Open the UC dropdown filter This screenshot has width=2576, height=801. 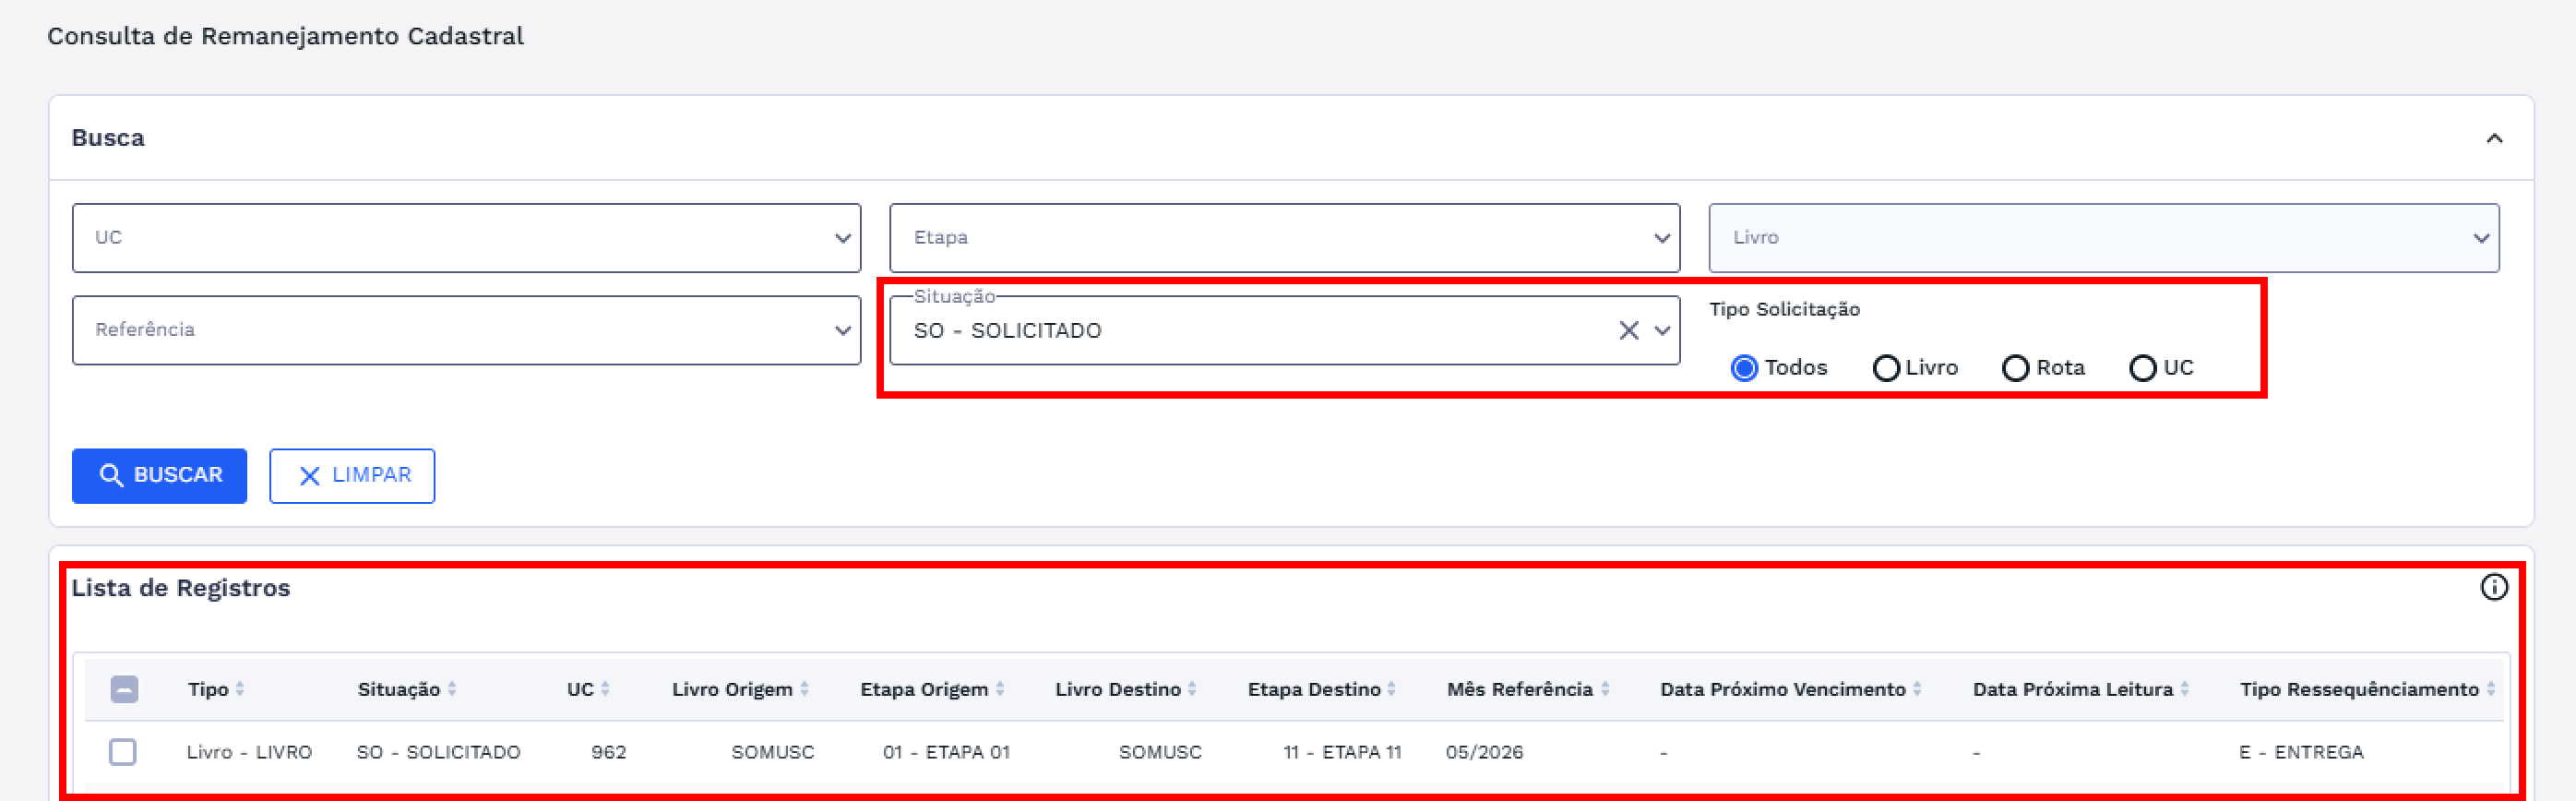(x=466, y=238)
